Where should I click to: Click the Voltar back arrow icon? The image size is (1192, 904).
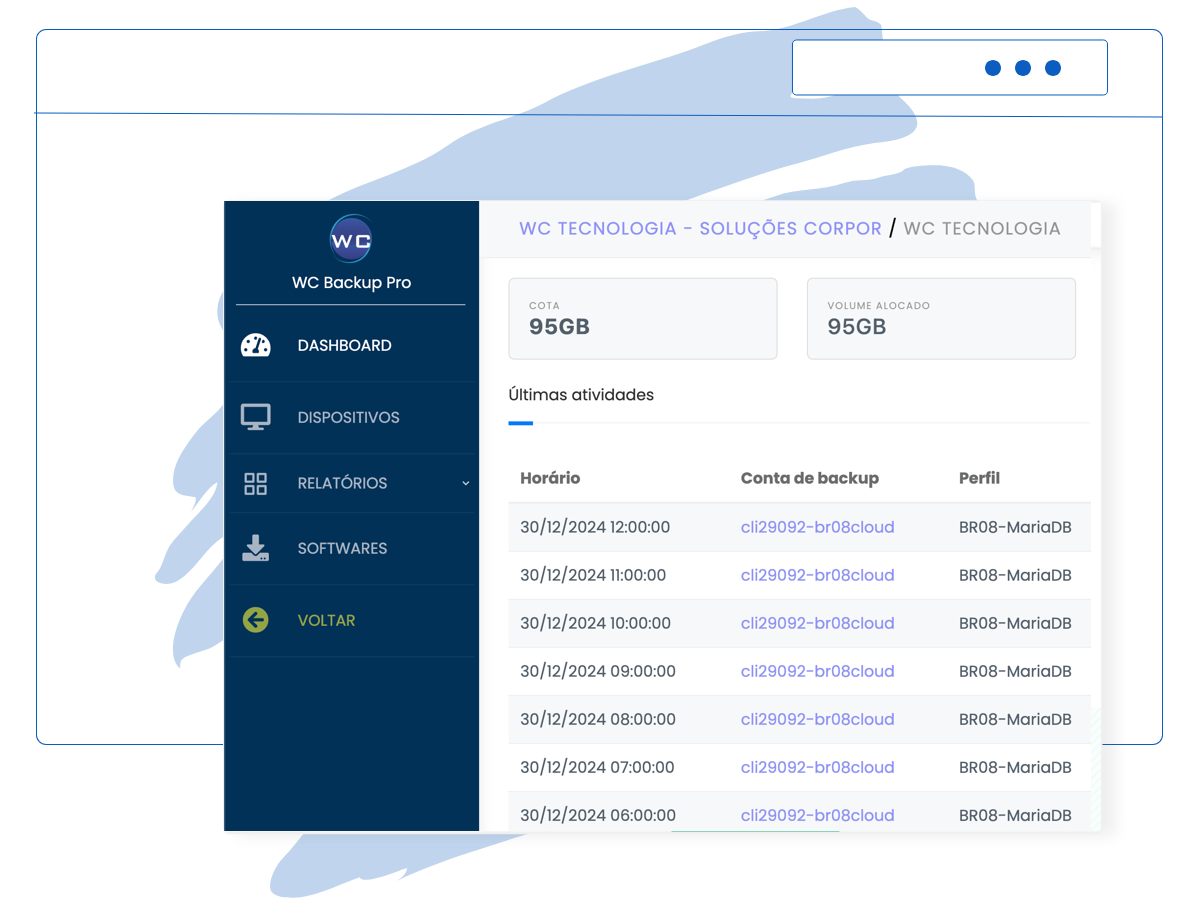coord(256,621)
